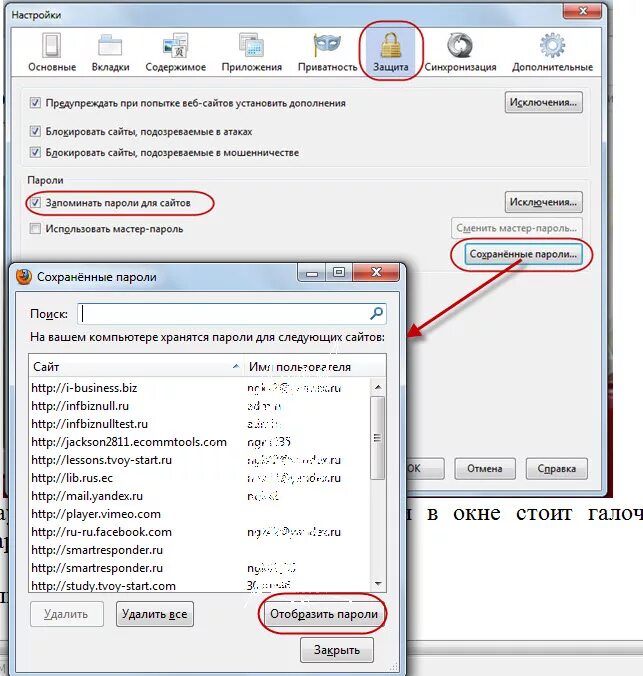Open password Исключения button
The width and height of the screenshot is (643, 676).
(543, 202)
